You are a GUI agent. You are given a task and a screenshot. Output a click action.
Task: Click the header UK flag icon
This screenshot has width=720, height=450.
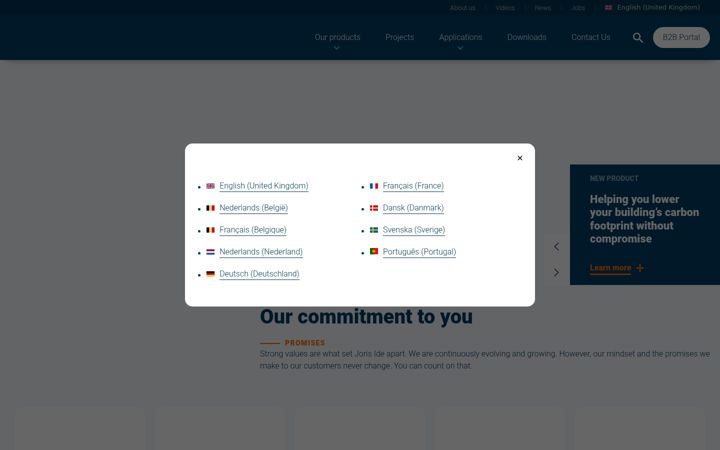point(608,7)
